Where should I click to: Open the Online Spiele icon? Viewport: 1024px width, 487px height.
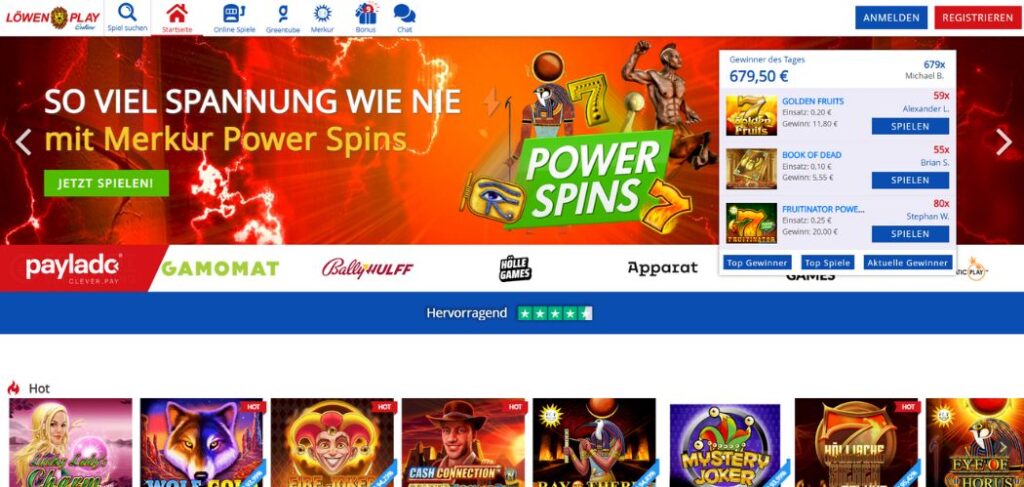[x=234, y=13]
